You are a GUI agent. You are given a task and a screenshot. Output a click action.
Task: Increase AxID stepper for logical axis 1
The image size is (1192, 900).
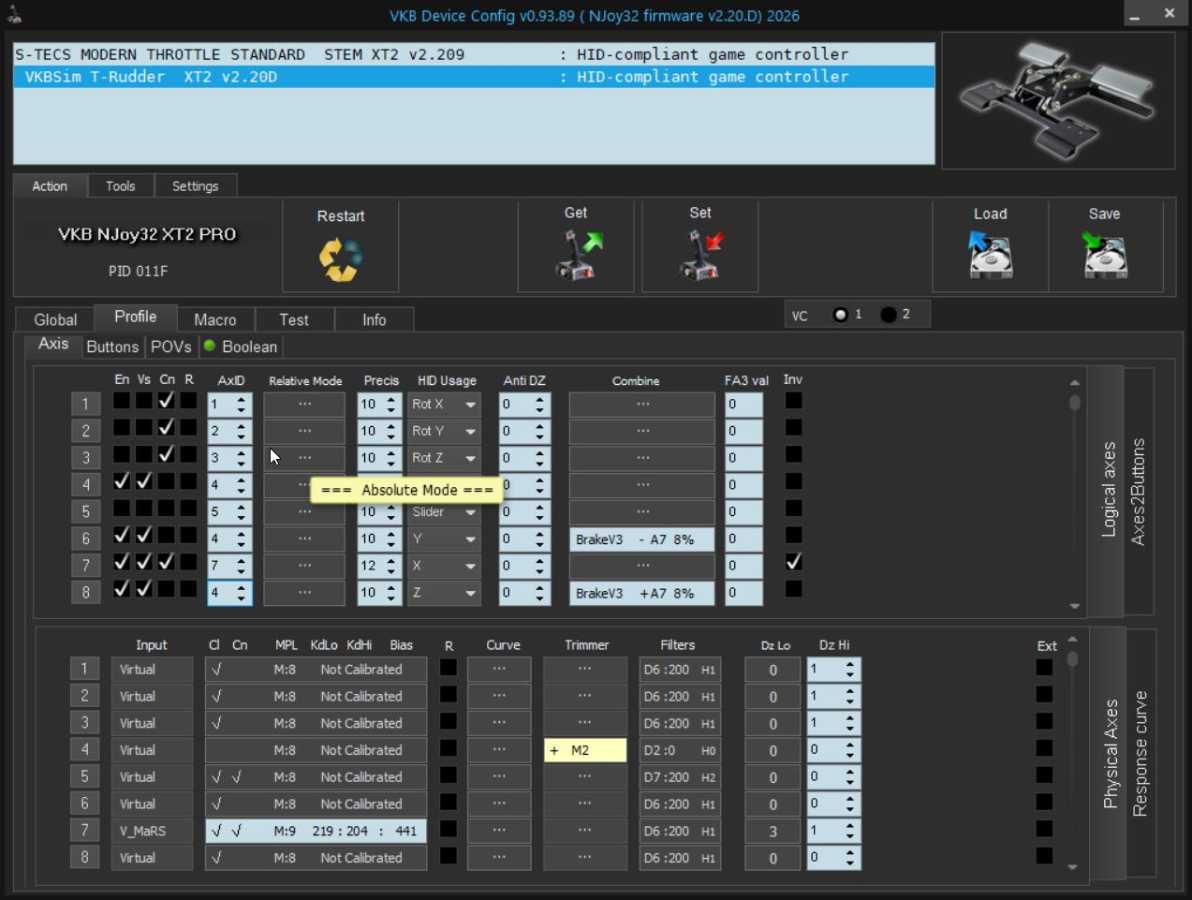coord(241,399)
